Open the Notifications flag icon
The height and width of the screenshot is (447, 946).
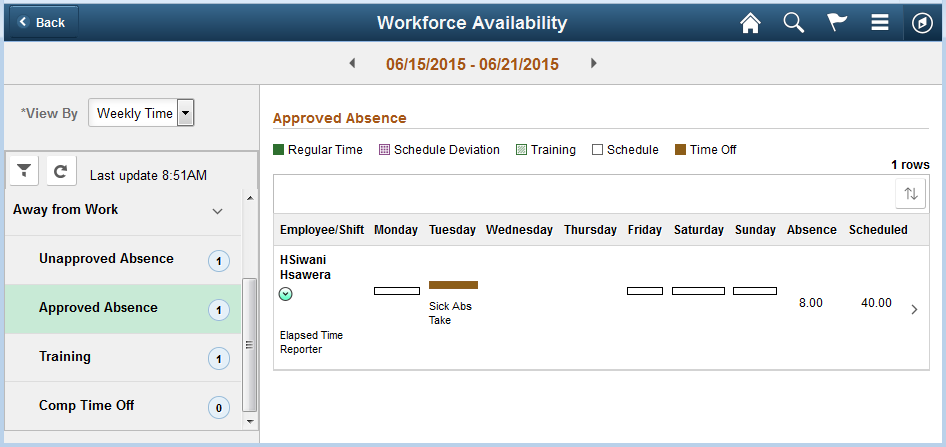pos(836,23)
